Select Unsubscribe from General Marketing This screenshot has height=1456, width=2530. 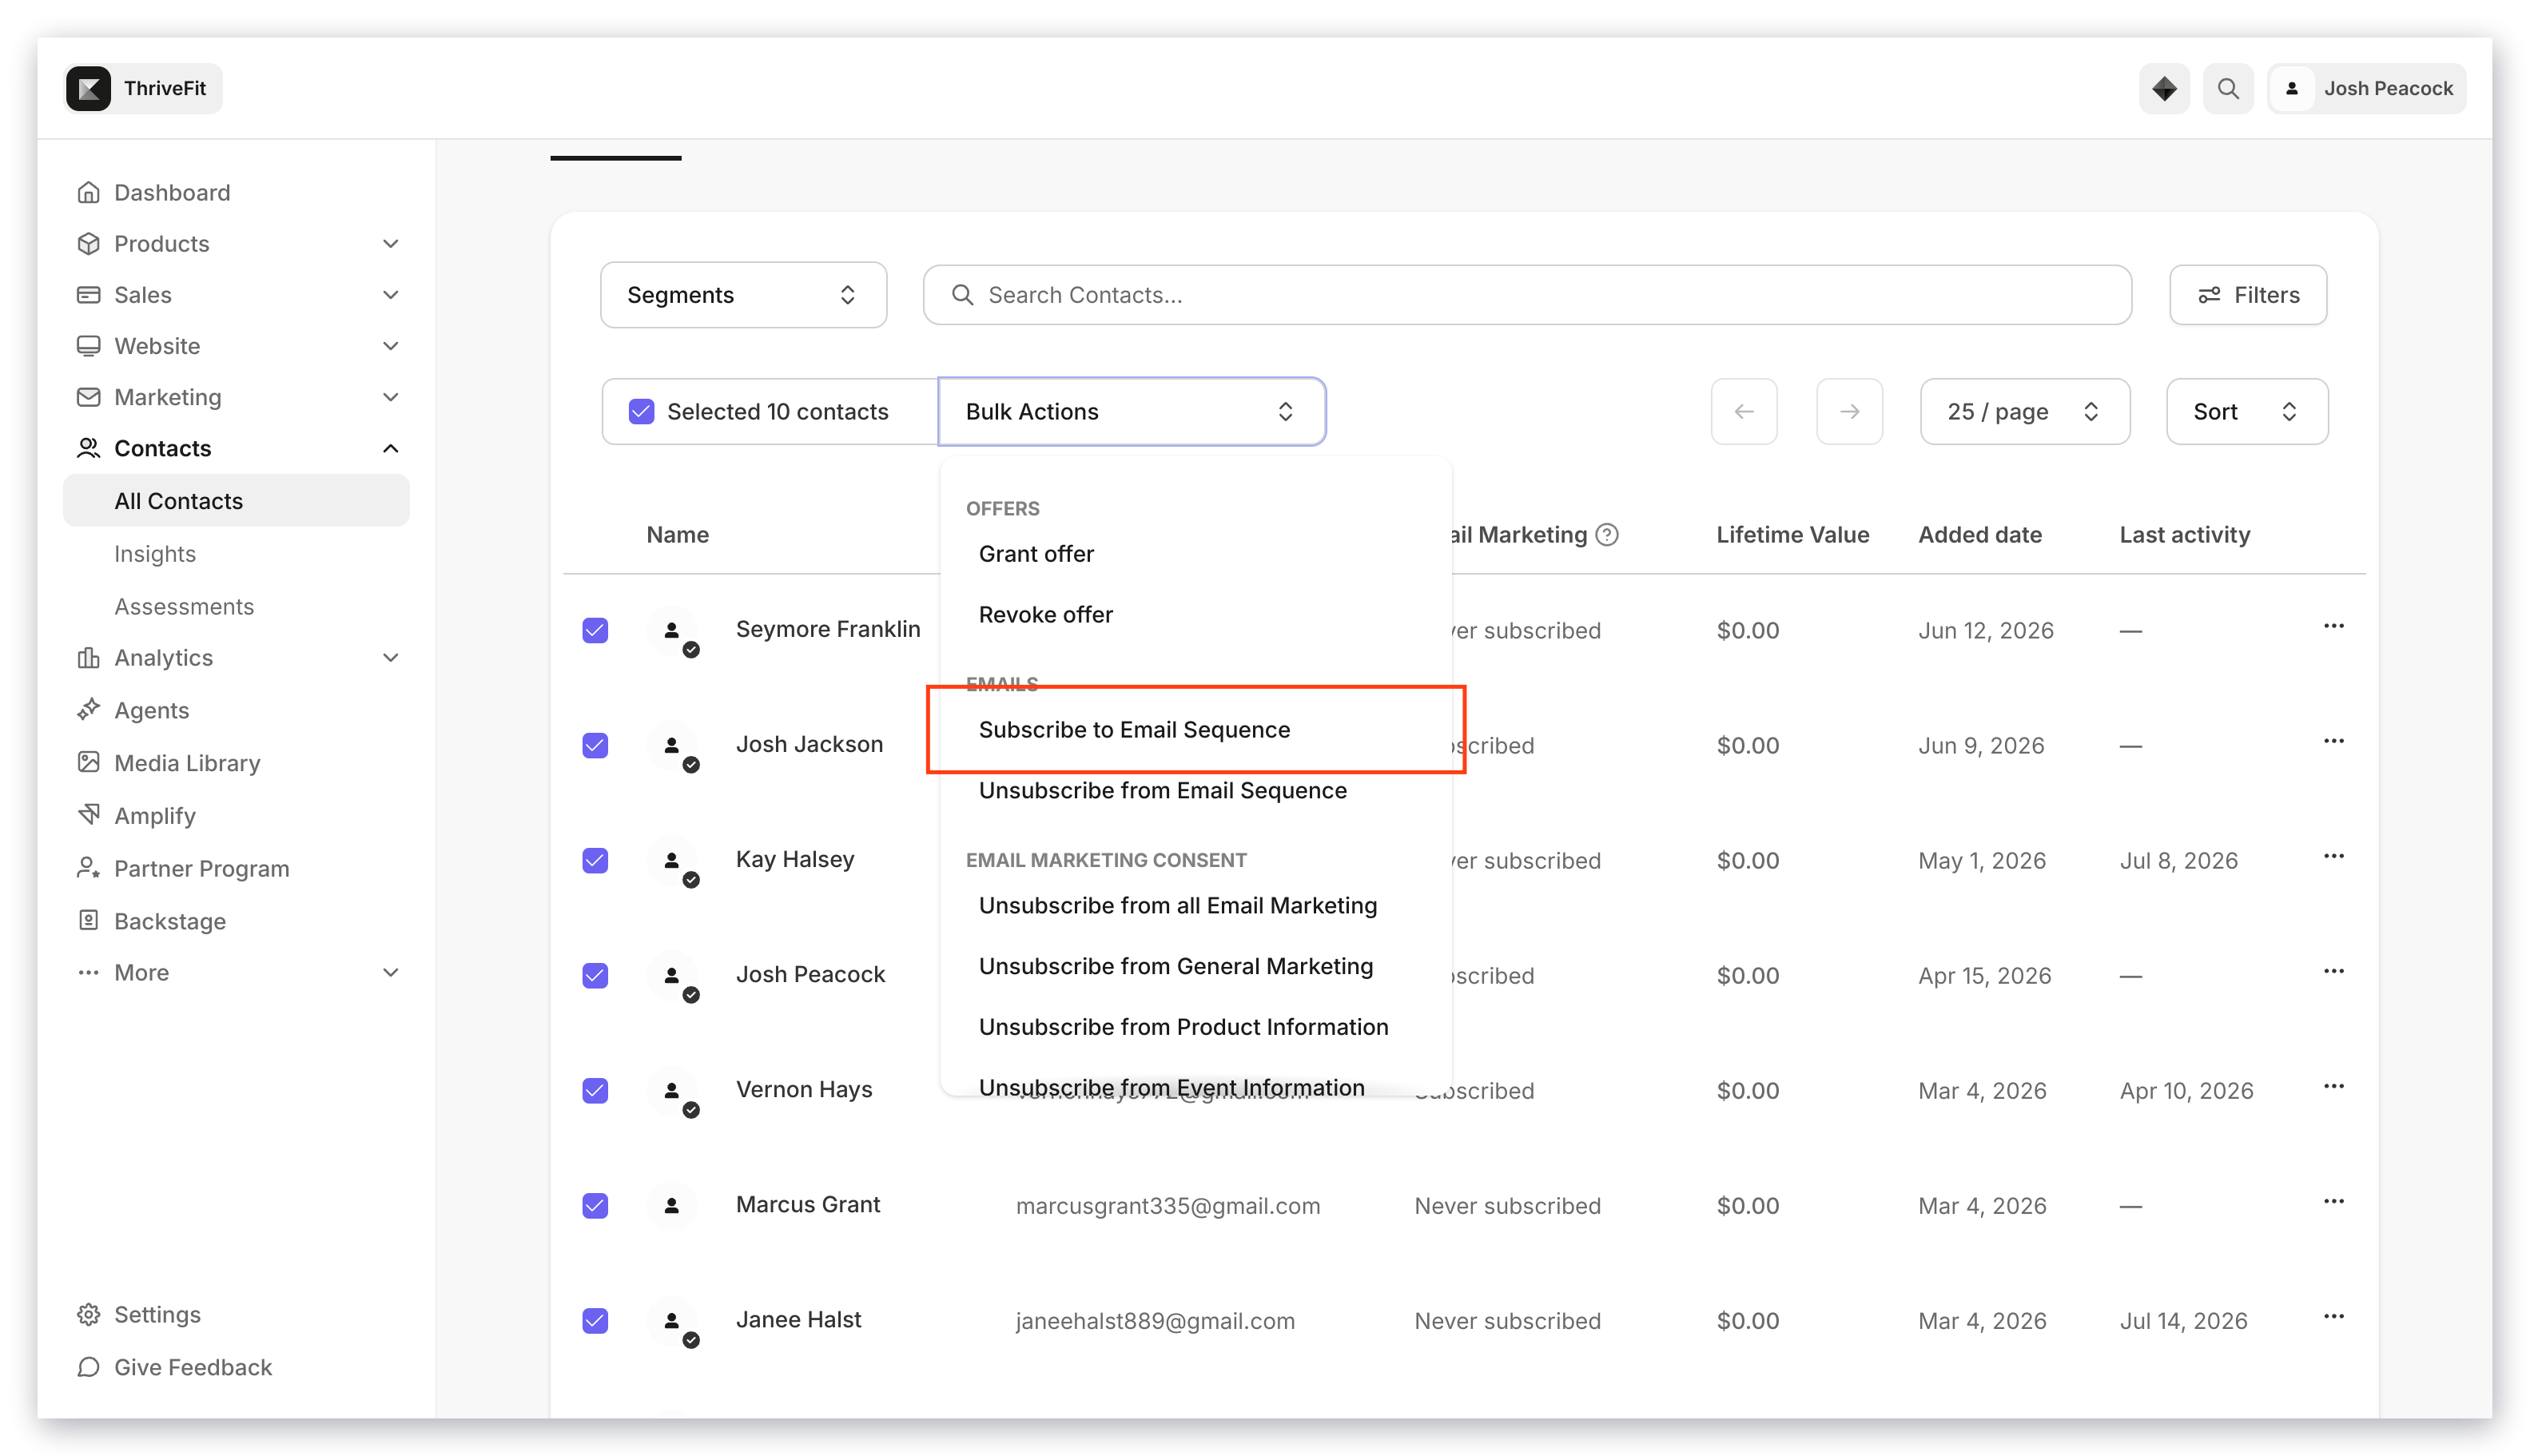click(1175, 966)
